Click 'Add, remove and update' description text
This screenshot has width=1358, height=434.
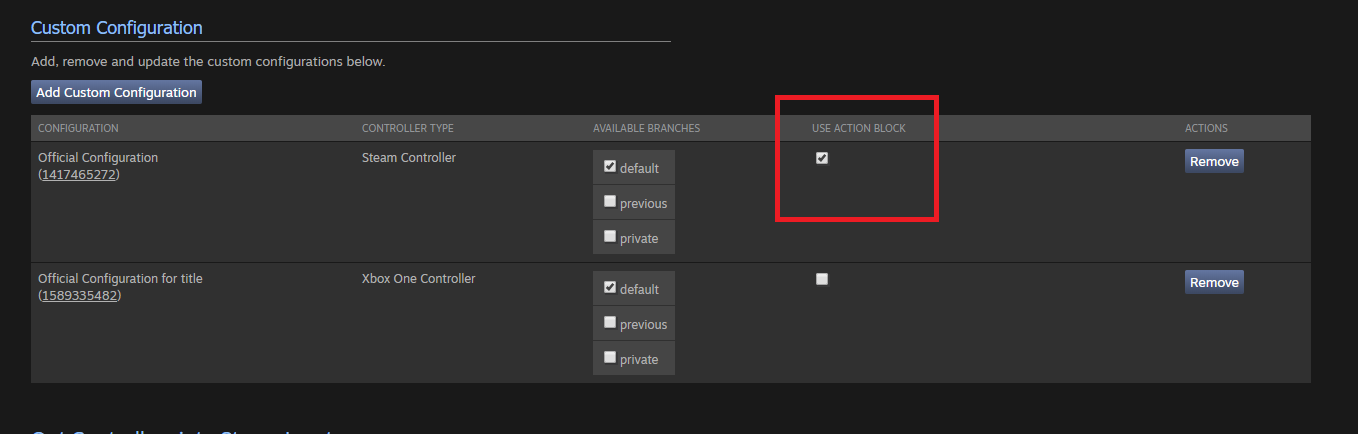[x=208, y=62]
